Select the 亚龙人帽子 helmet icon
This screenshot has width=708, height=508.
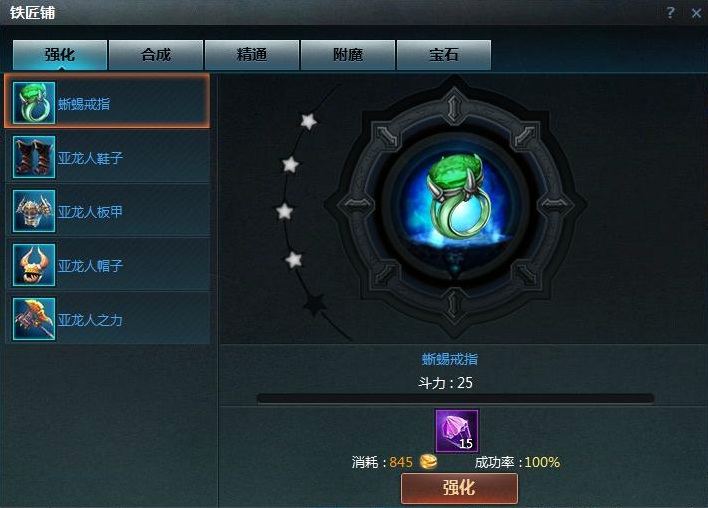click(34, 265)
